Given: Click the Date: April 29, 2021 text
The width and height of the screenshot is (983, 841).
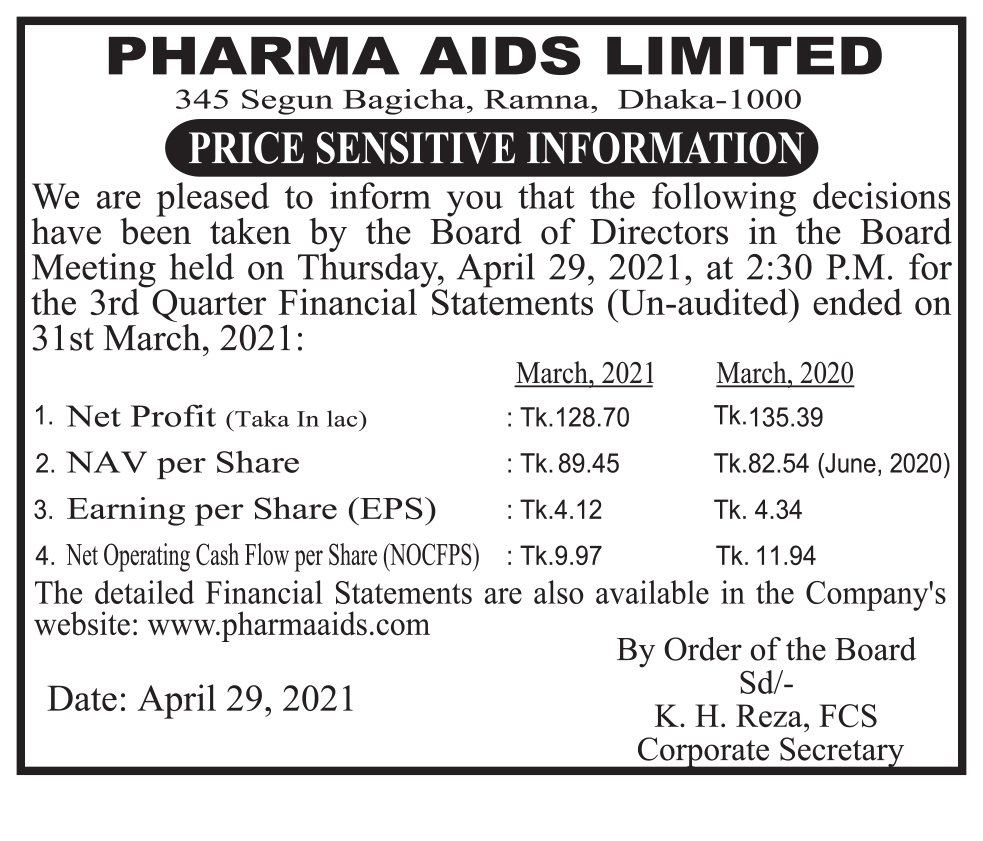Looking at the screenshot, I should (x=201, y=698).
